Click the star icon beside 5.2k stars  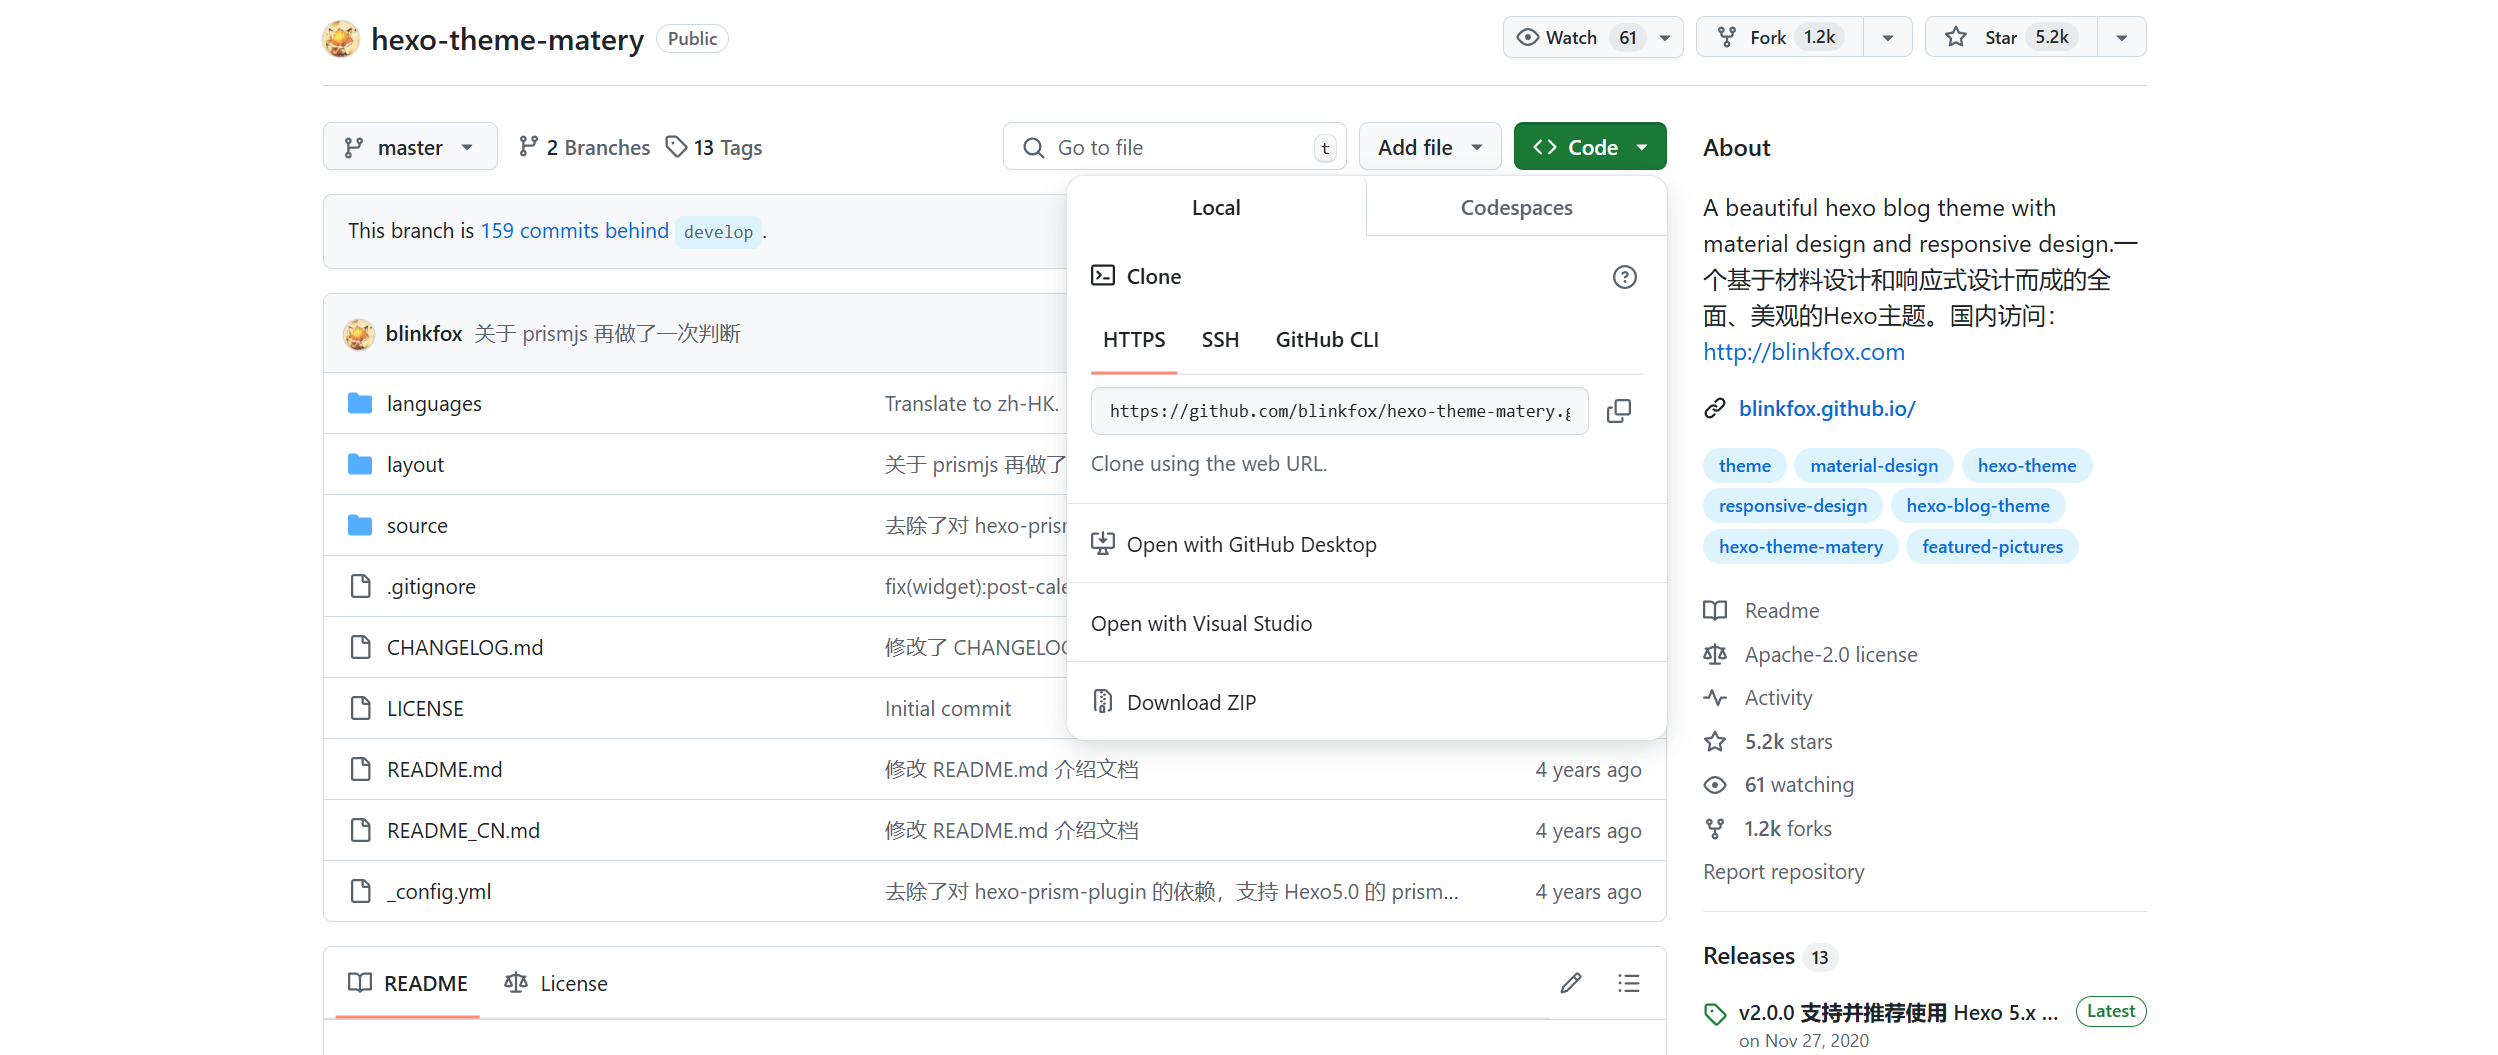point(1715,741)
